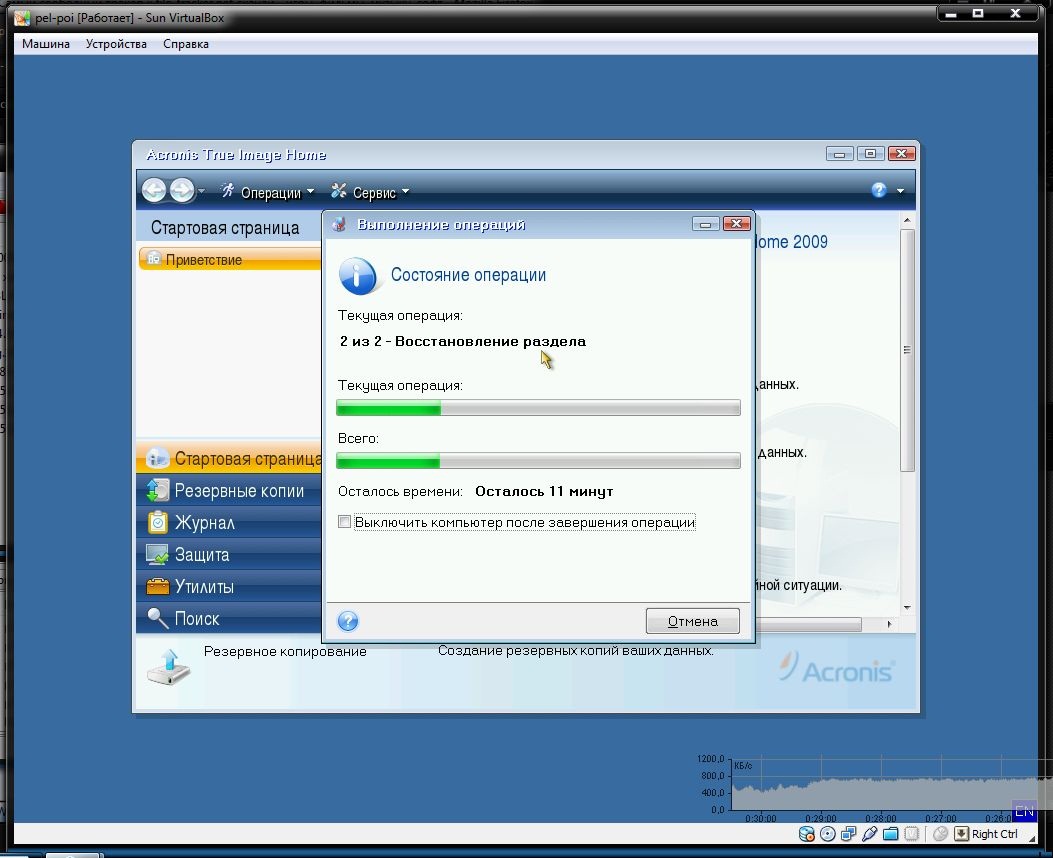Click the Утилиты toolbox icon
Image resolution: width=1053 pixels, height=858 pixels.
(x=158, y=586)
